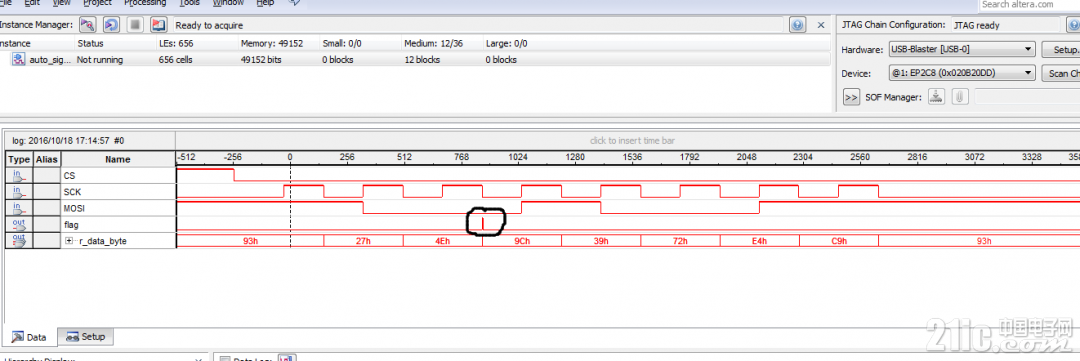Open the Processing menu

pos(145,3)
